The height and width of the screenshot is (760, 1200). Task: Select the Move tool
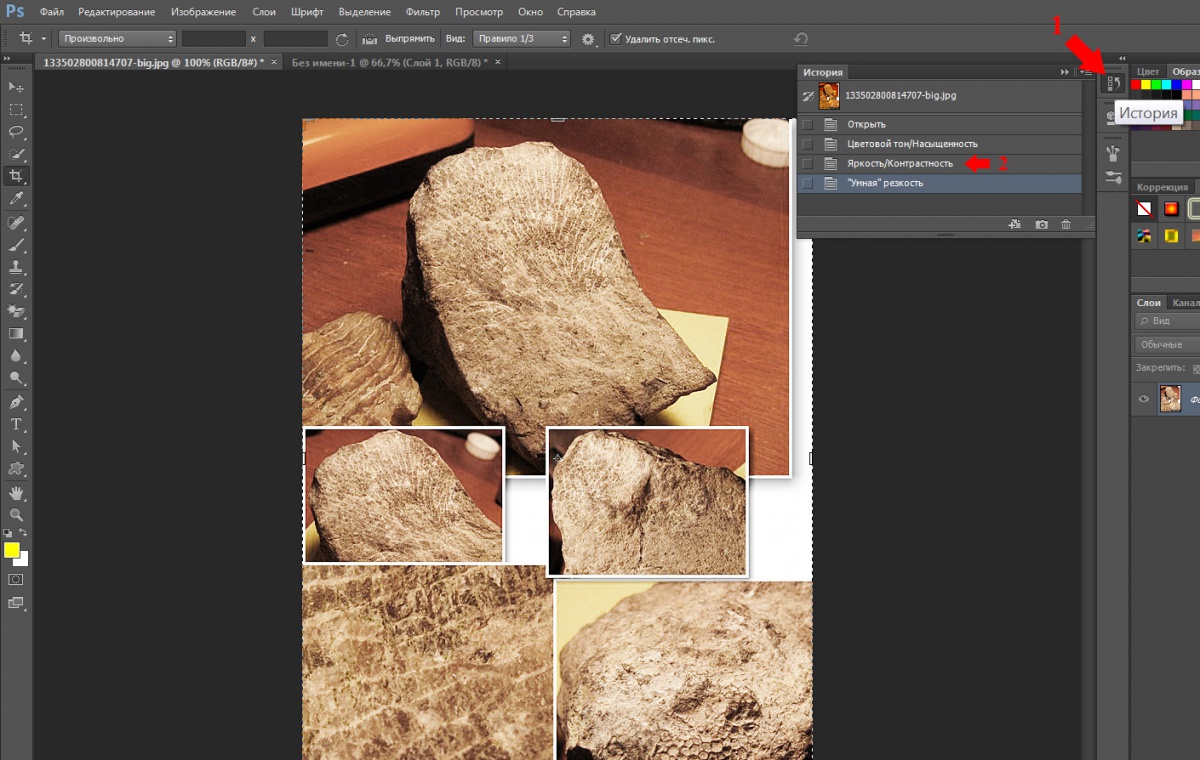click(x=16, y=88)
